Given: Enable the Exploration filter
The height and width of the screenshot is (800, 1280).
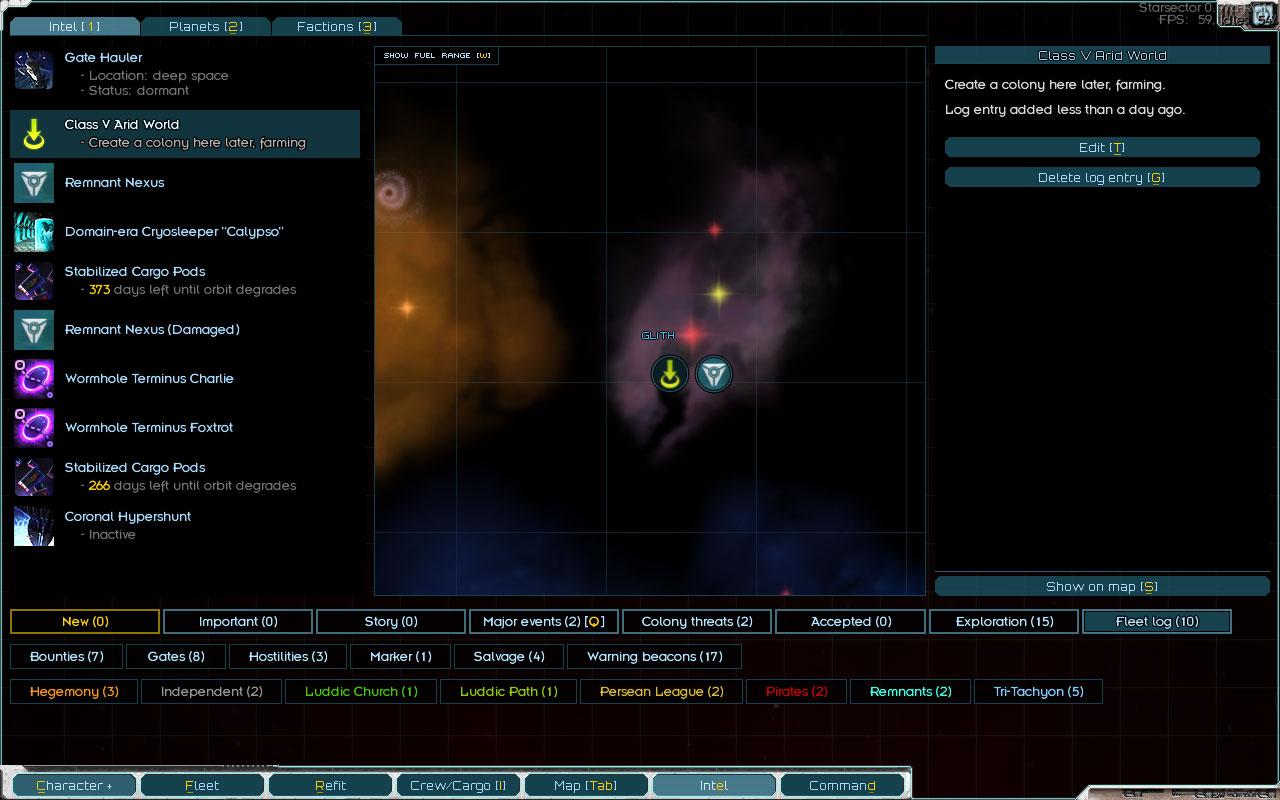Looking at the screenshot, I should click(x=1004, y=622).
